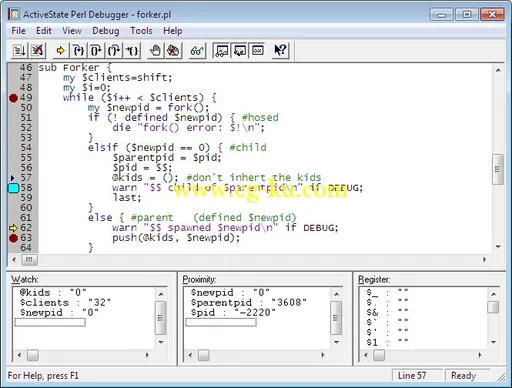
Task: Select the $newpid entry in Proximity panel
Action: pos(230,293)
